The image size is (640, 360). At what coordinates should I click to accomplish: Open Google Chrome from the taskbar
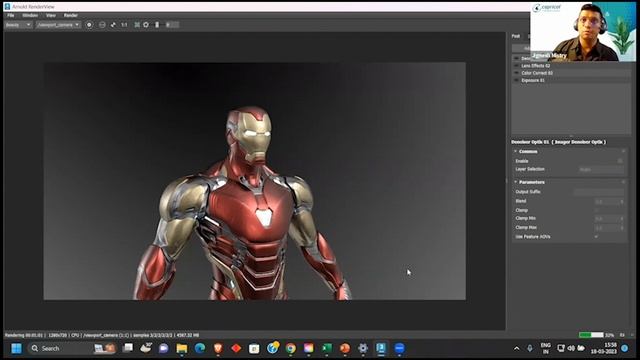pyautogui.click(x=291, y=348)
